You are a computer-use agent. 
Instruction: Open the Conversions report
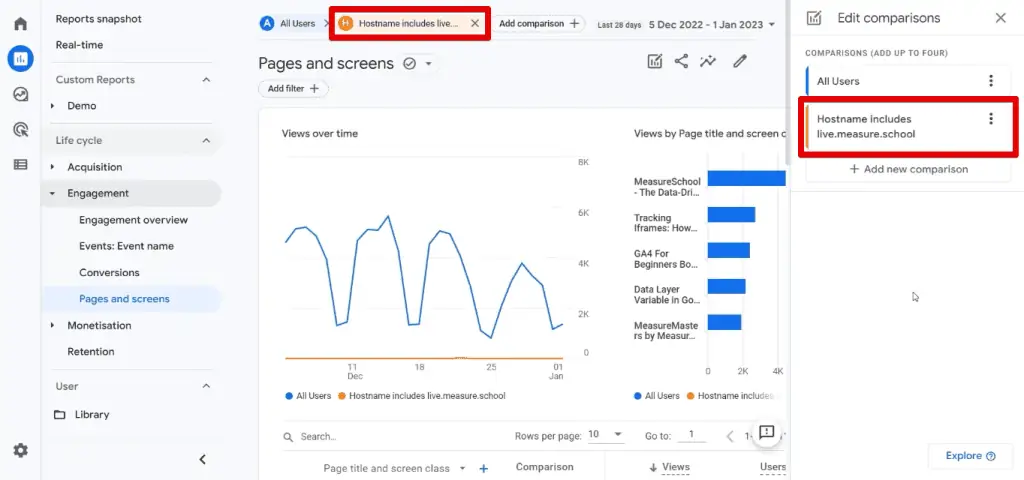click(109, 272)
